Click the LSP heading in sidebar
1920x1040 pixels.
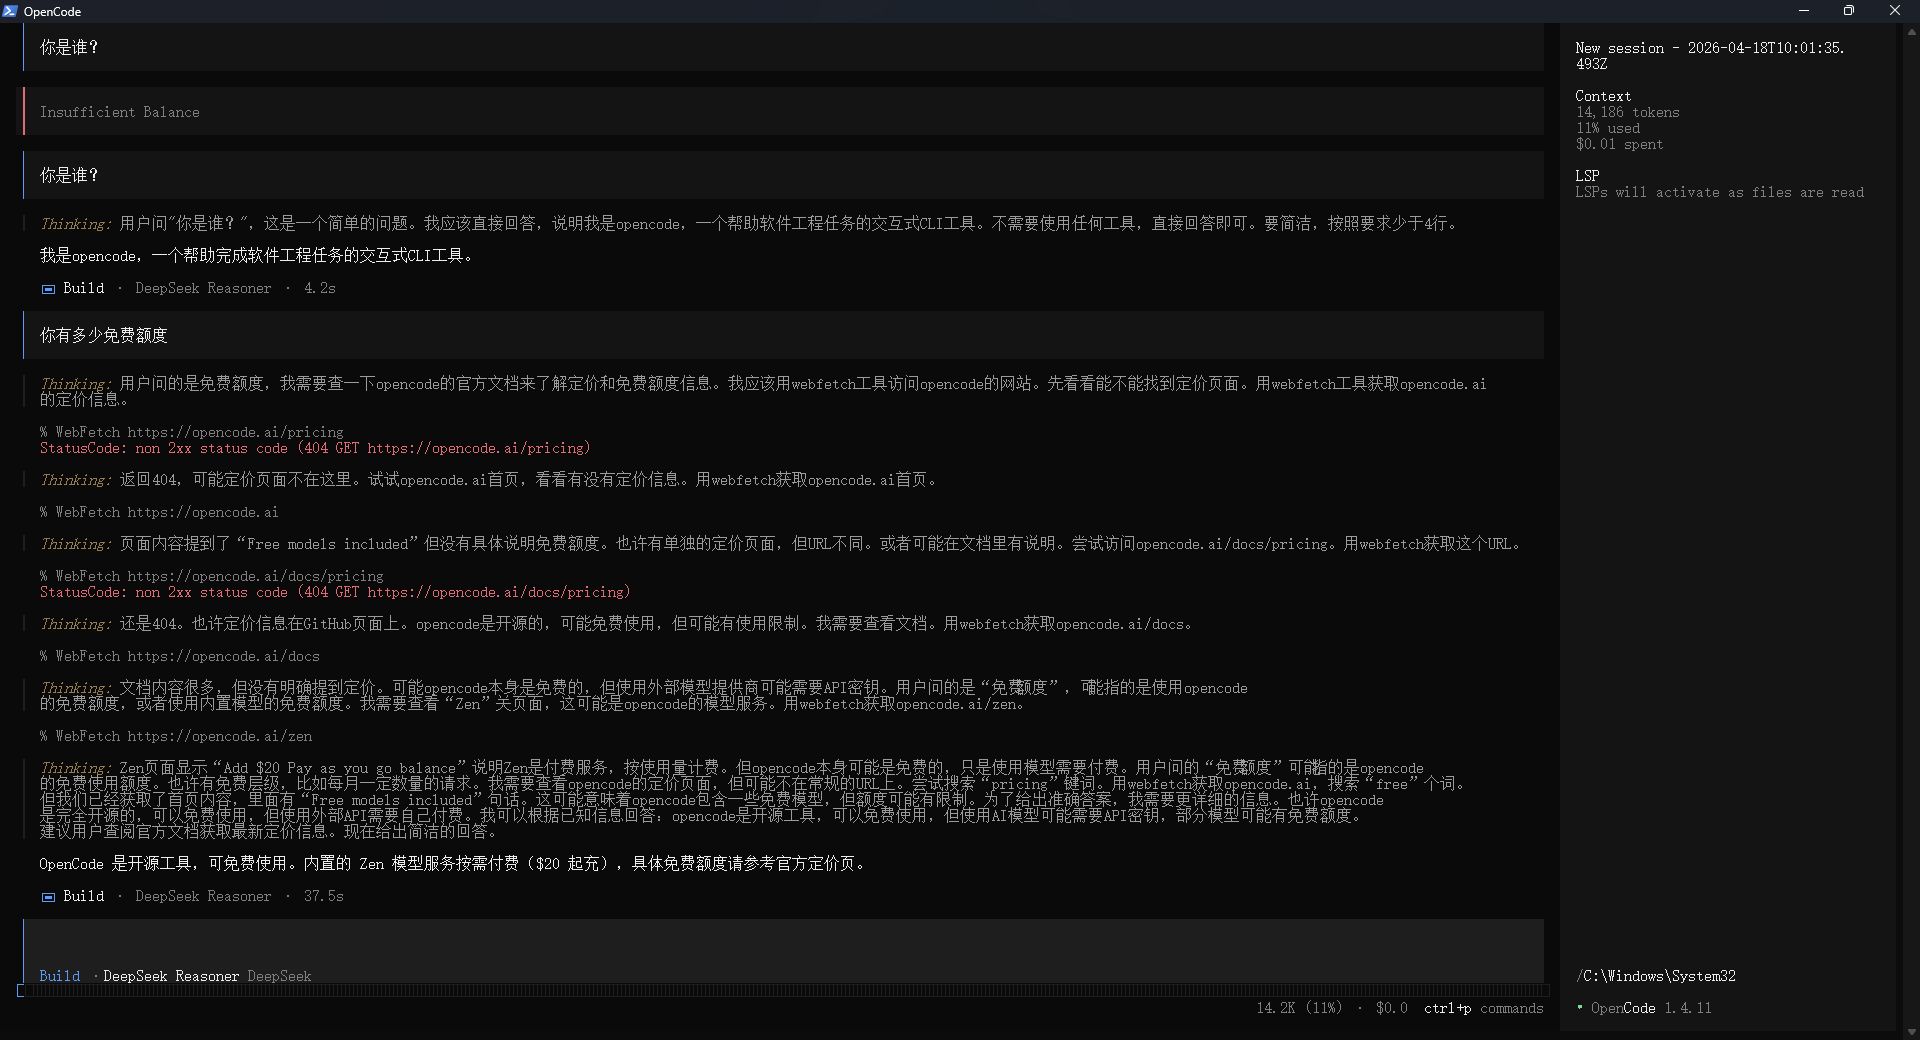tap(1588, 176)
